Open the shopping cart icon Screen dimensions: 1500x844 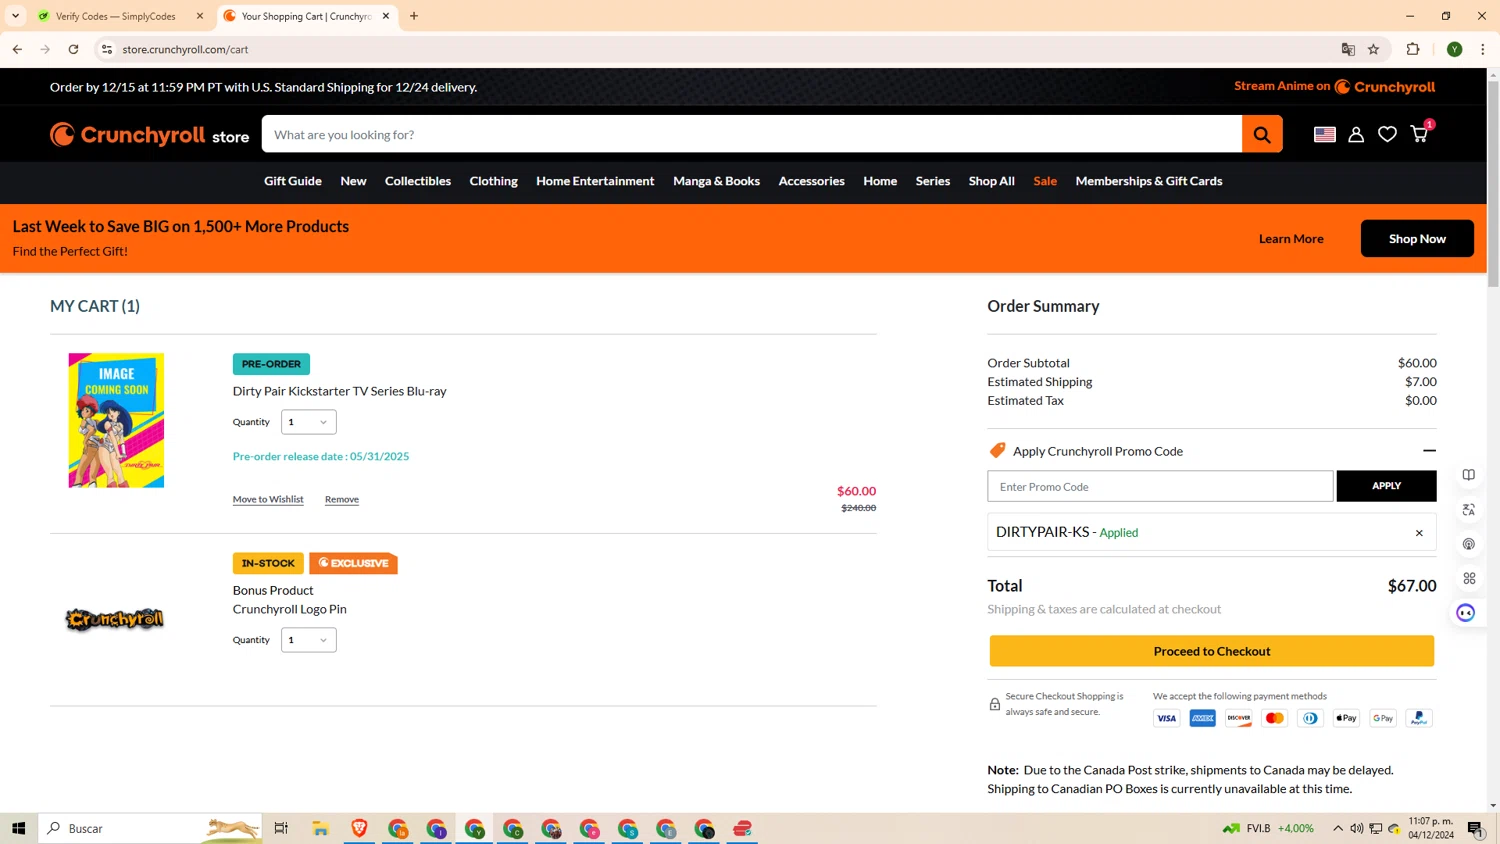tap(1419, 134)
